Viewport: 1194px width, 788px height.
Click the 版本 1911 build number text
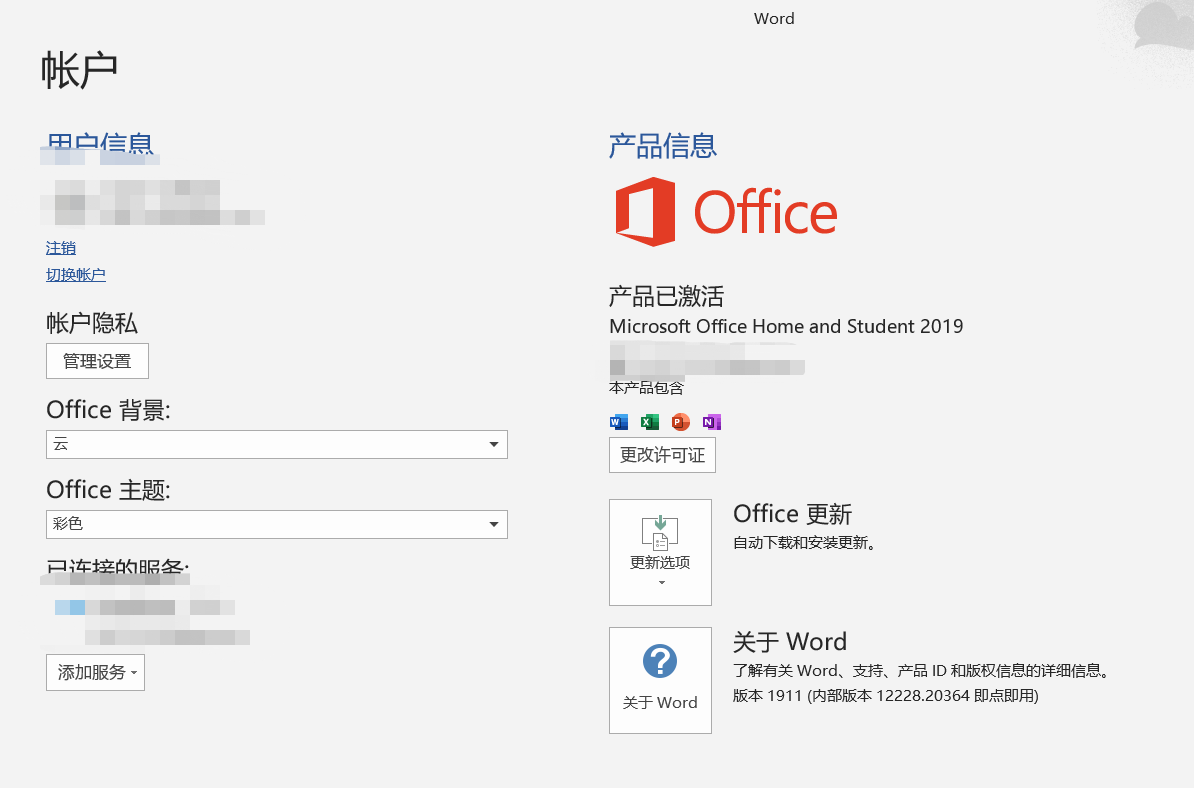pyautogui.click(x=885, y=696)
